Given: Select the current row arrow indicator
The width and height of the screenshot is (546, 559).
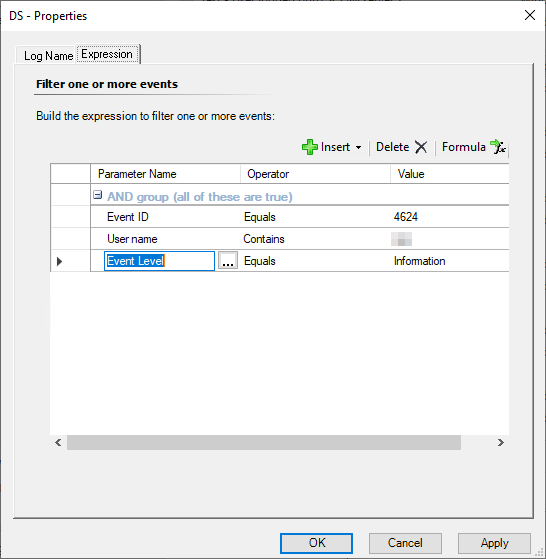Looking at the screenshot, I should (x=60, y=261).
